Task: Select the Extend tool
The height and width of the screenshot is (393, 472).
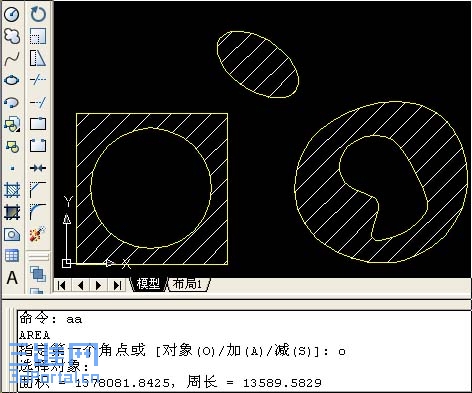Action: (38, 102)
